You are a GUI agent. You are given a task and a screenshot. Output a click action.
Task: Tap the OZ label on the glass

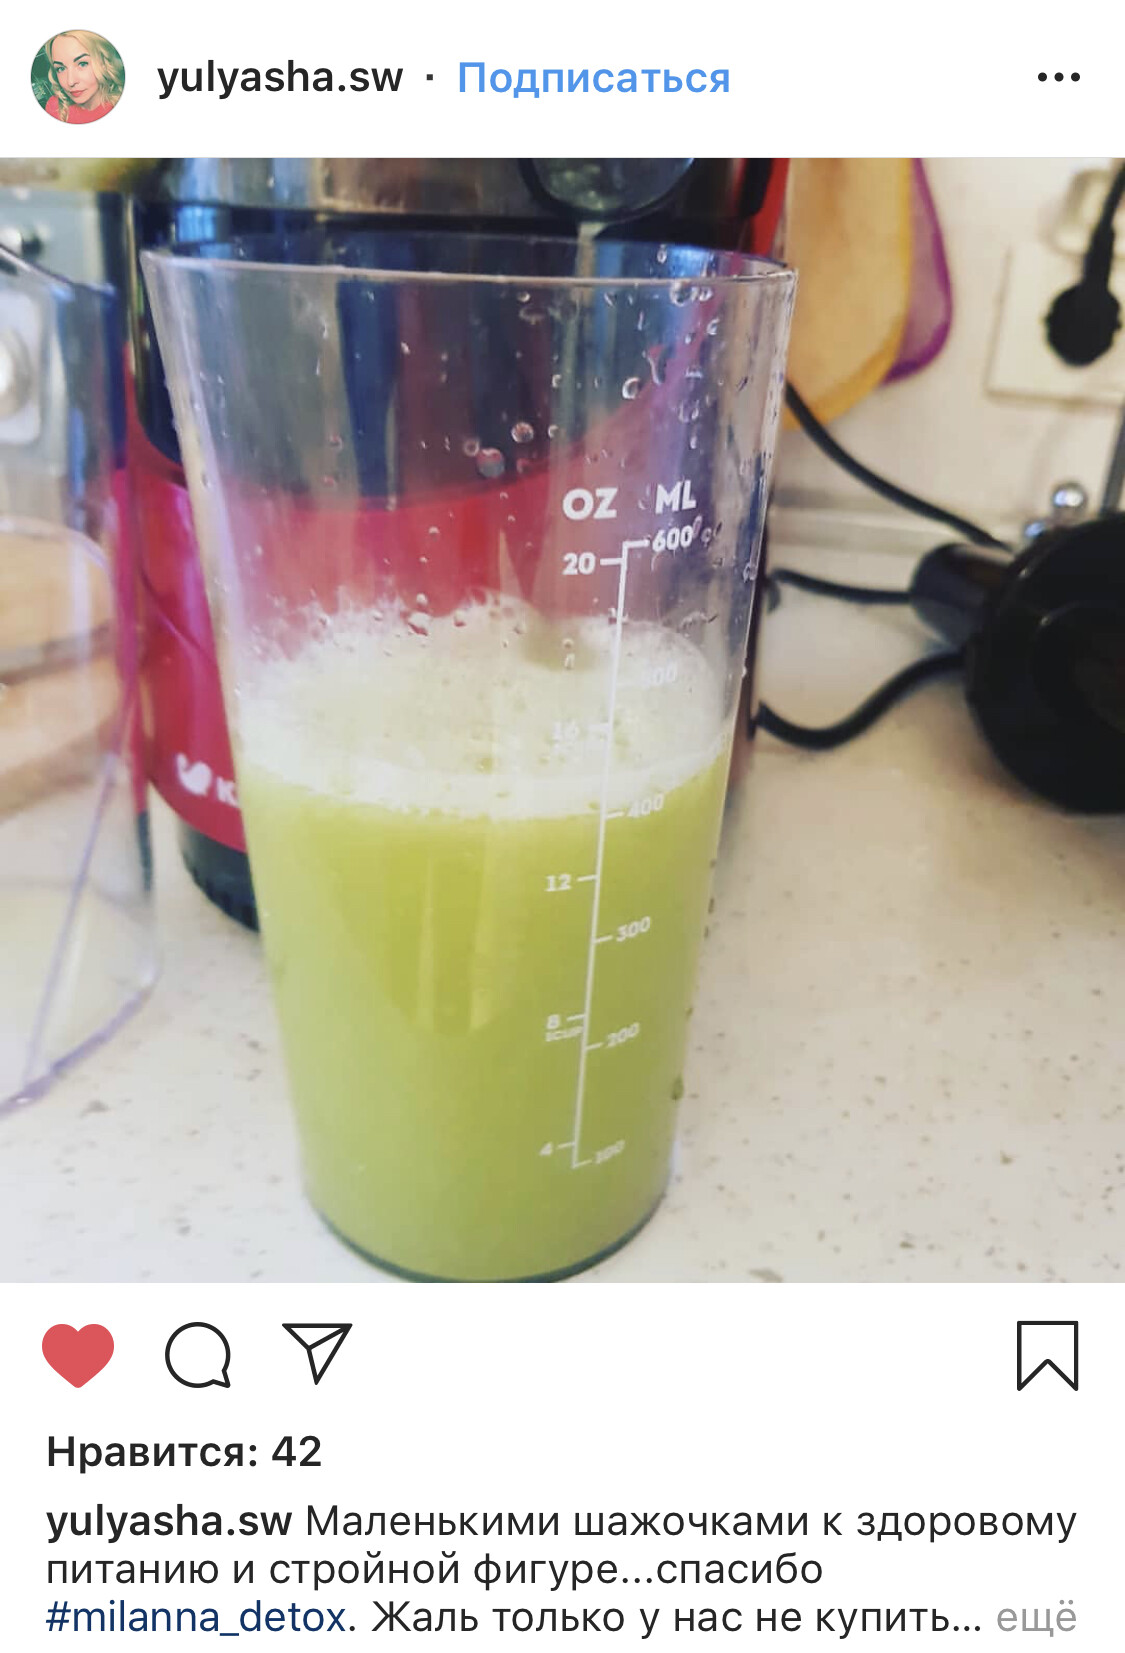point(589,503)
